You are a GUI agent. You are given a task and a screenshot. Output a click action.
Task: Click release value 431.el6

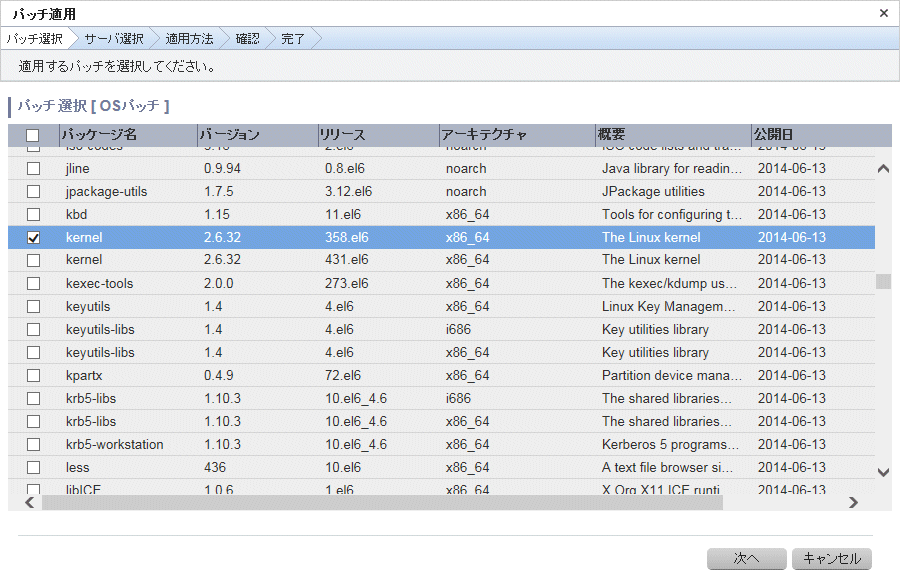point(347,260)
